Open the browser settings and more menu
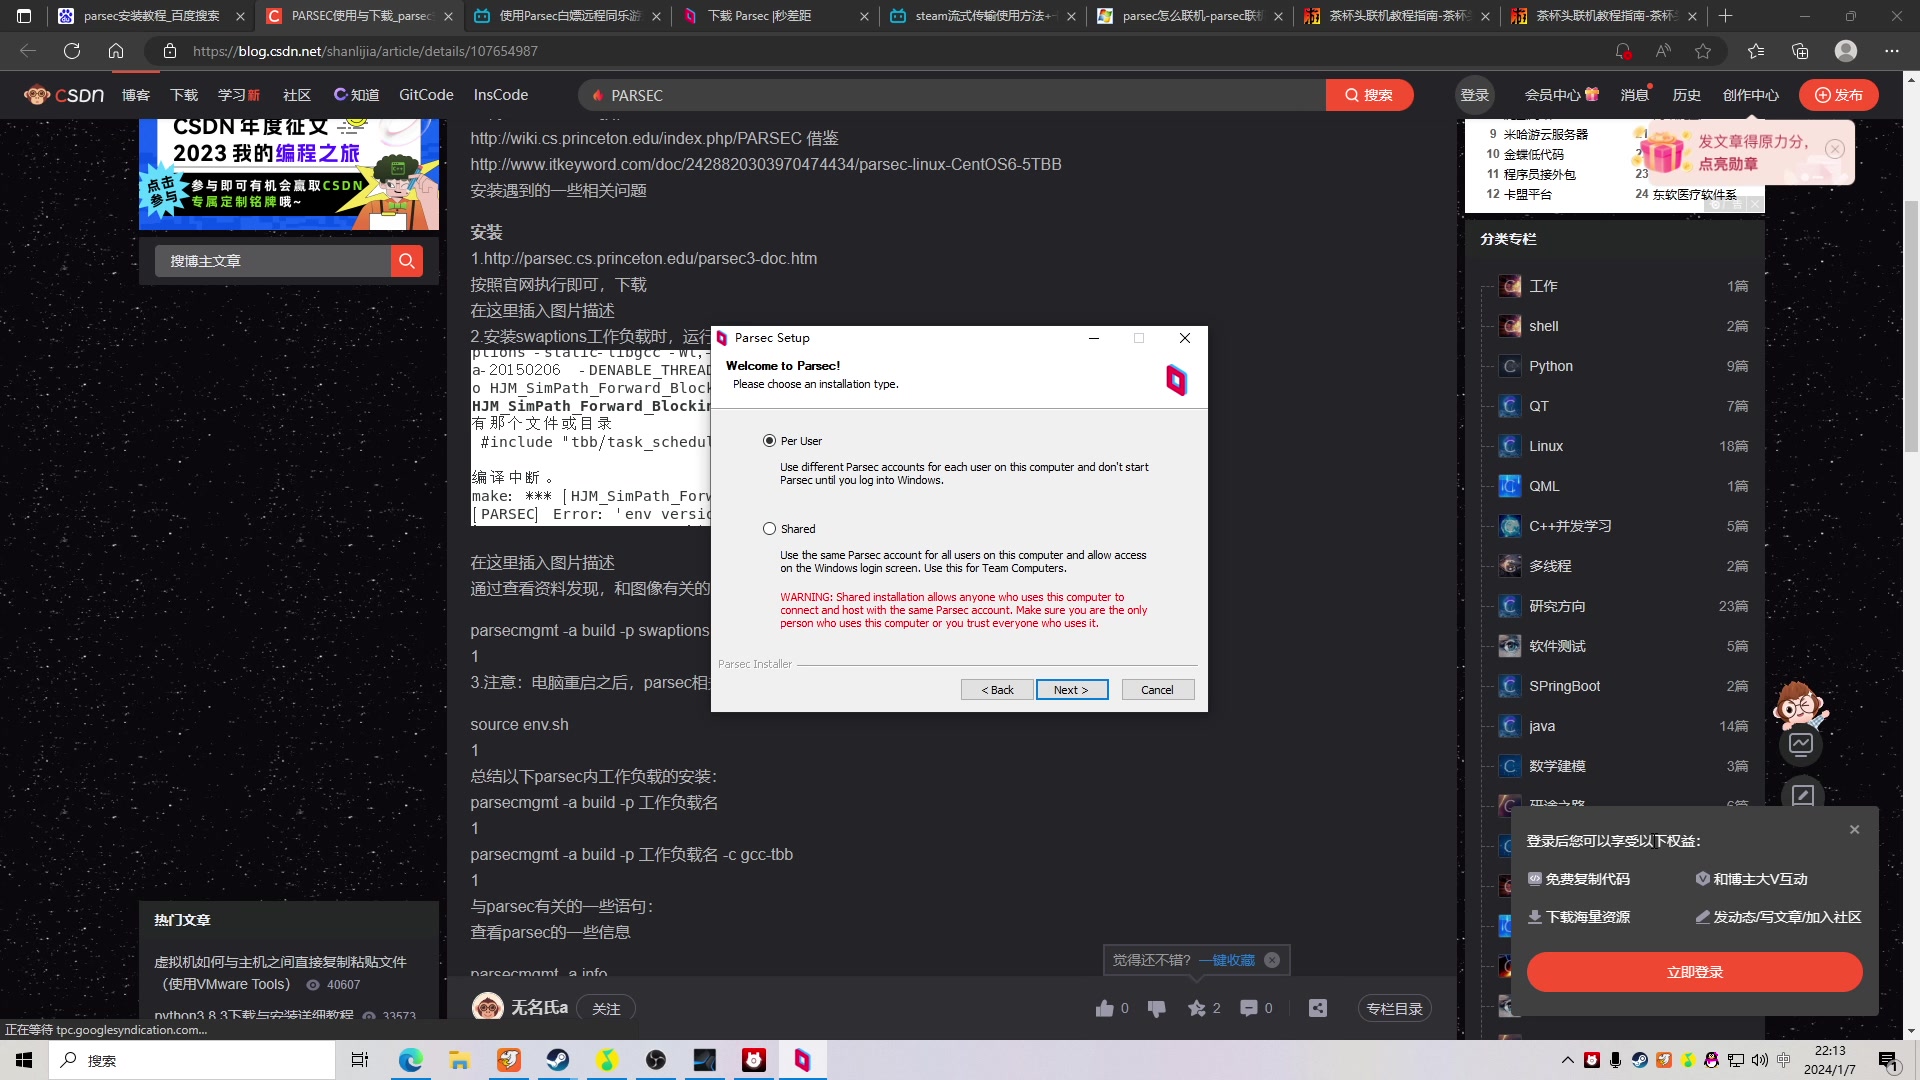 coord(1891,51)
